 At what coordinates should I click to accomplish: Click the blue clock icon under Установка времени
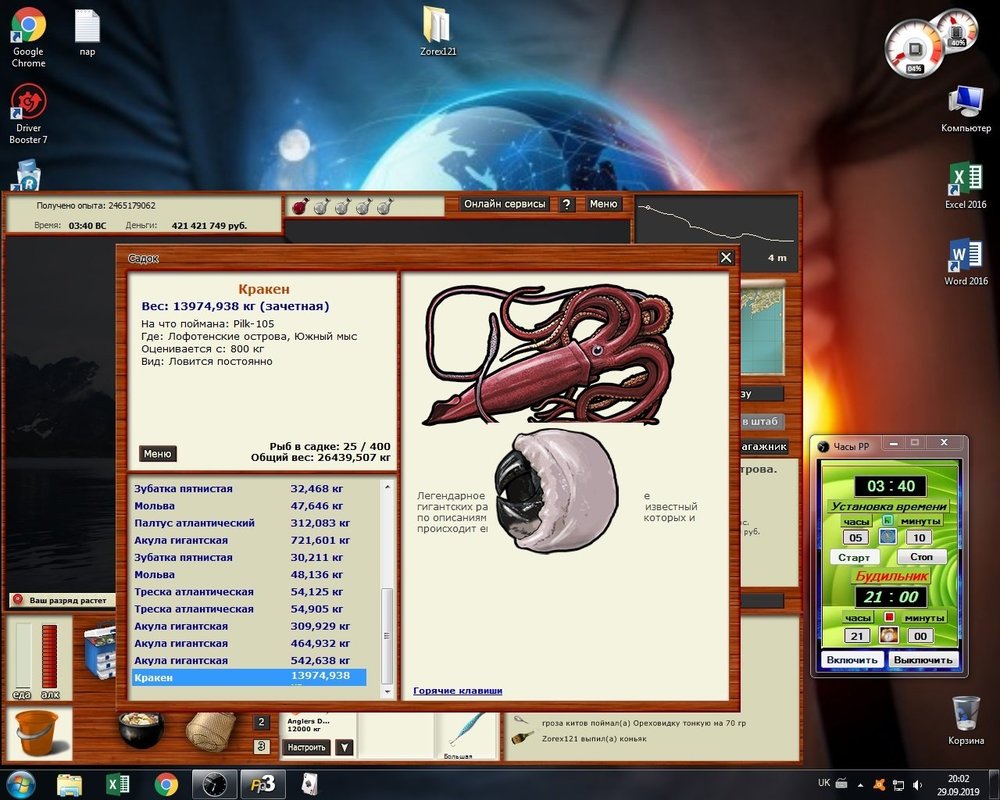887,538
